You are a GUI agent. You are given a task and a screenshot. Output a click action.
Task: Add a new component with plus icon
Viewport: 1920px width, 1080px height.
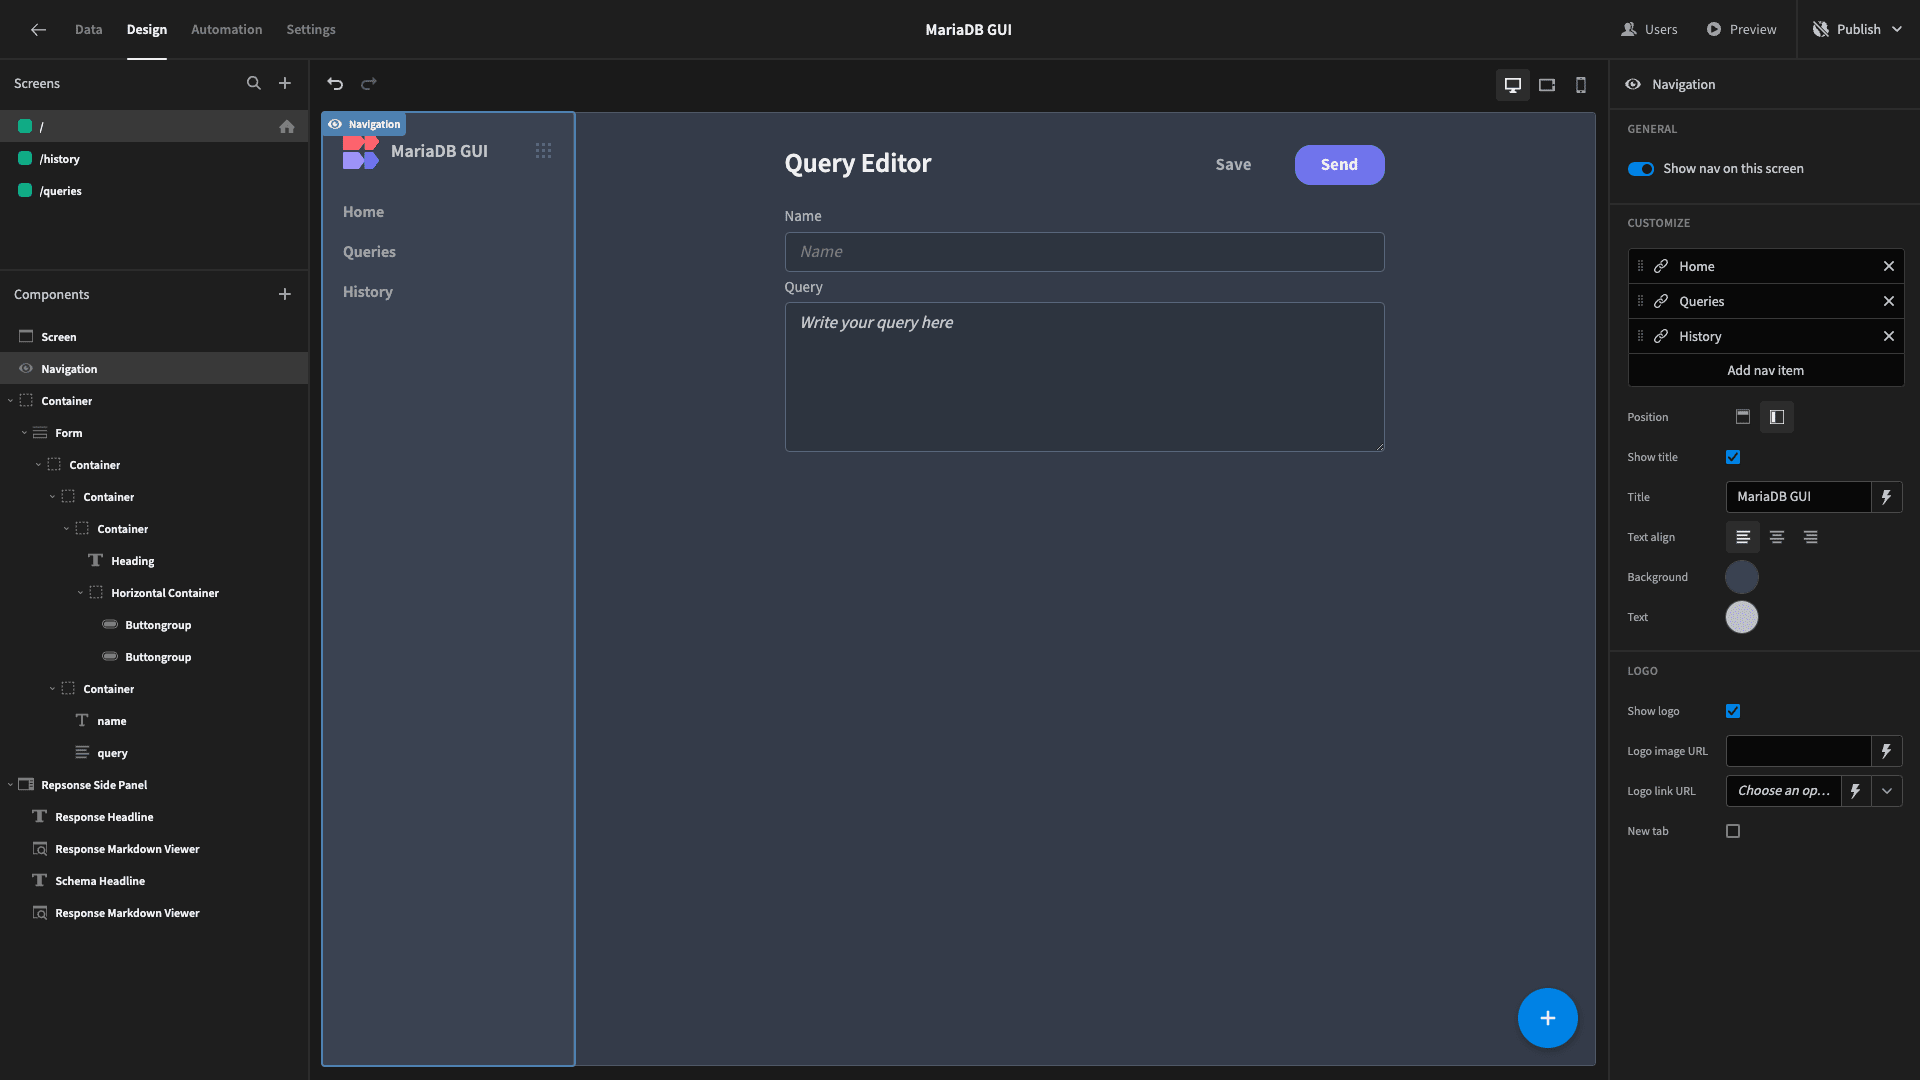(285, 294)
